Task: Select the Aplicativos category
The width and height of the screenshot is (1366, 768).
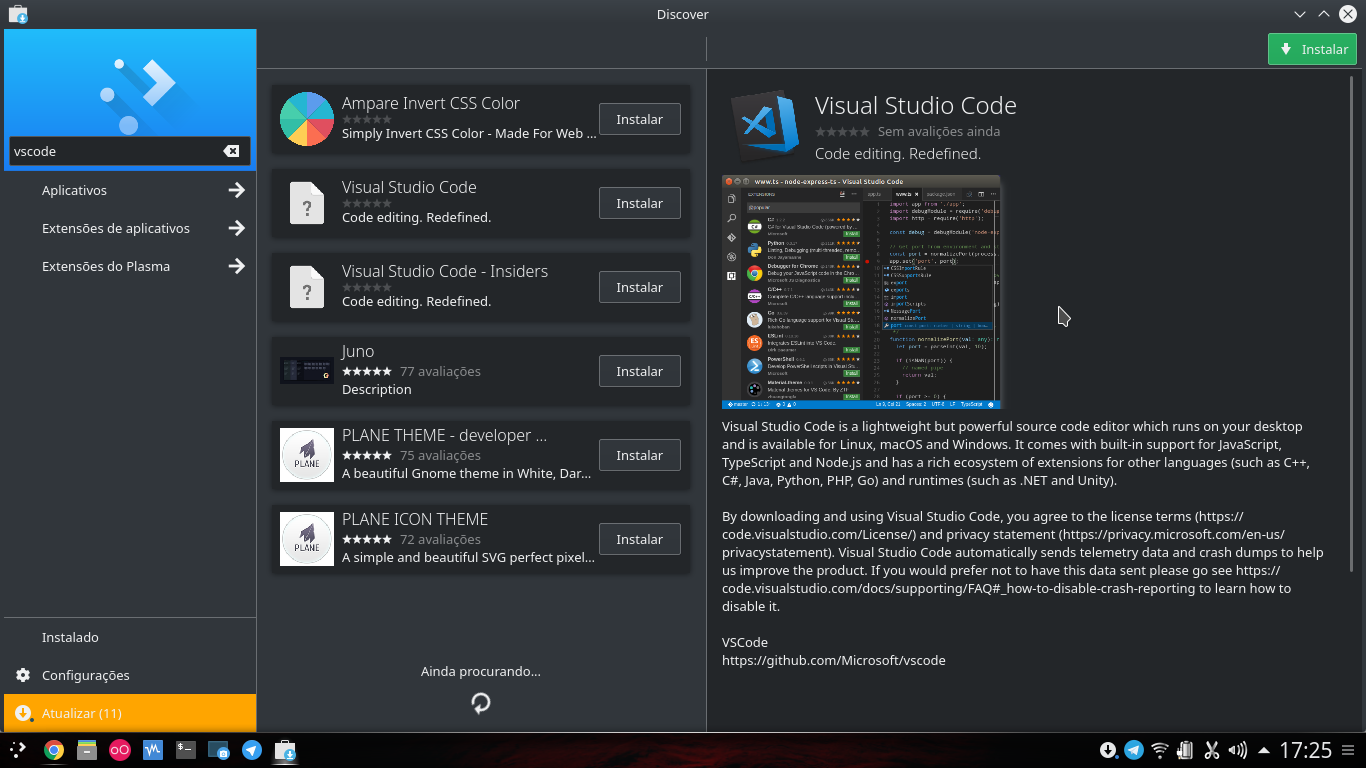Action: pos(130,190)
